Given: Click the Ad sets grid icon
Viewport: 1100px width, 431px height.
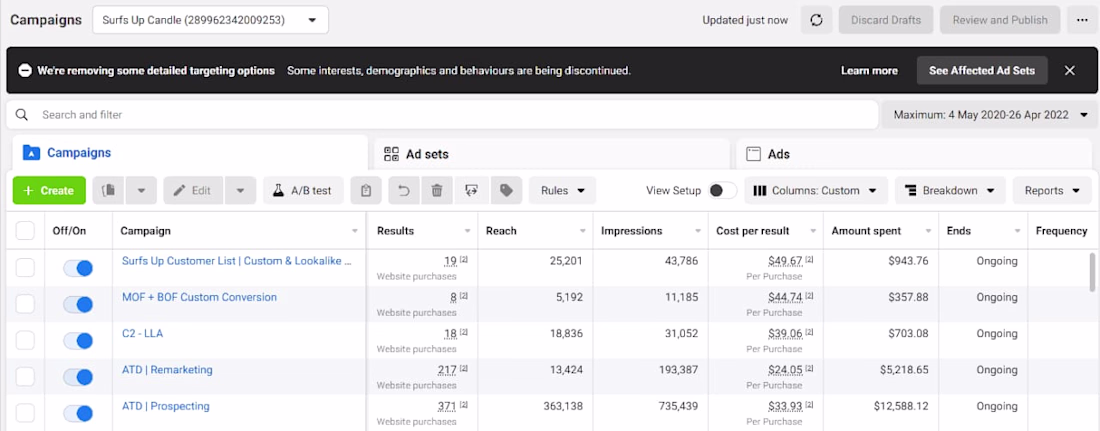Looking at the screenshot, I should [x=391, y=154].
